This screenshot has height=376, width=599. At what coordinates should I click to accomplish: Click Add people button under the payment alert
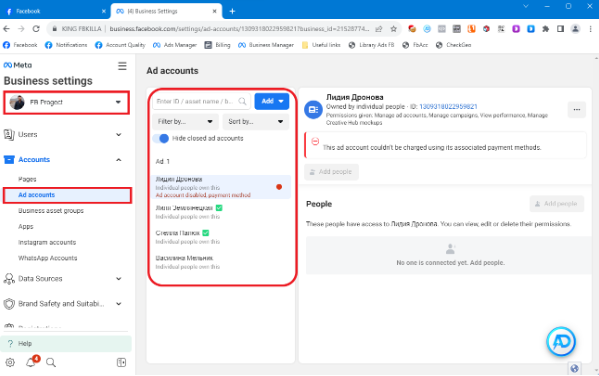pyautogui.click(x=331, y=172)
